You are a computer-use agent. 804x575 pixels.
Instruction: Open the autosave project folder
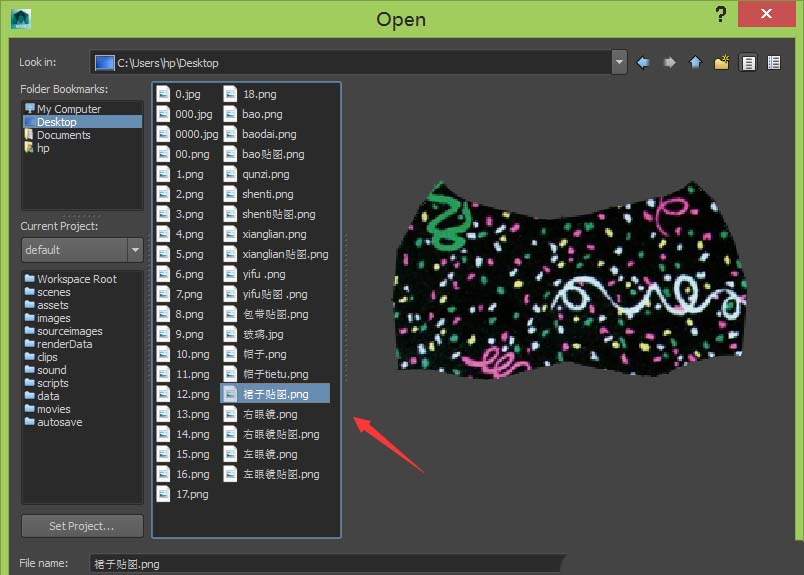(53, 422)
